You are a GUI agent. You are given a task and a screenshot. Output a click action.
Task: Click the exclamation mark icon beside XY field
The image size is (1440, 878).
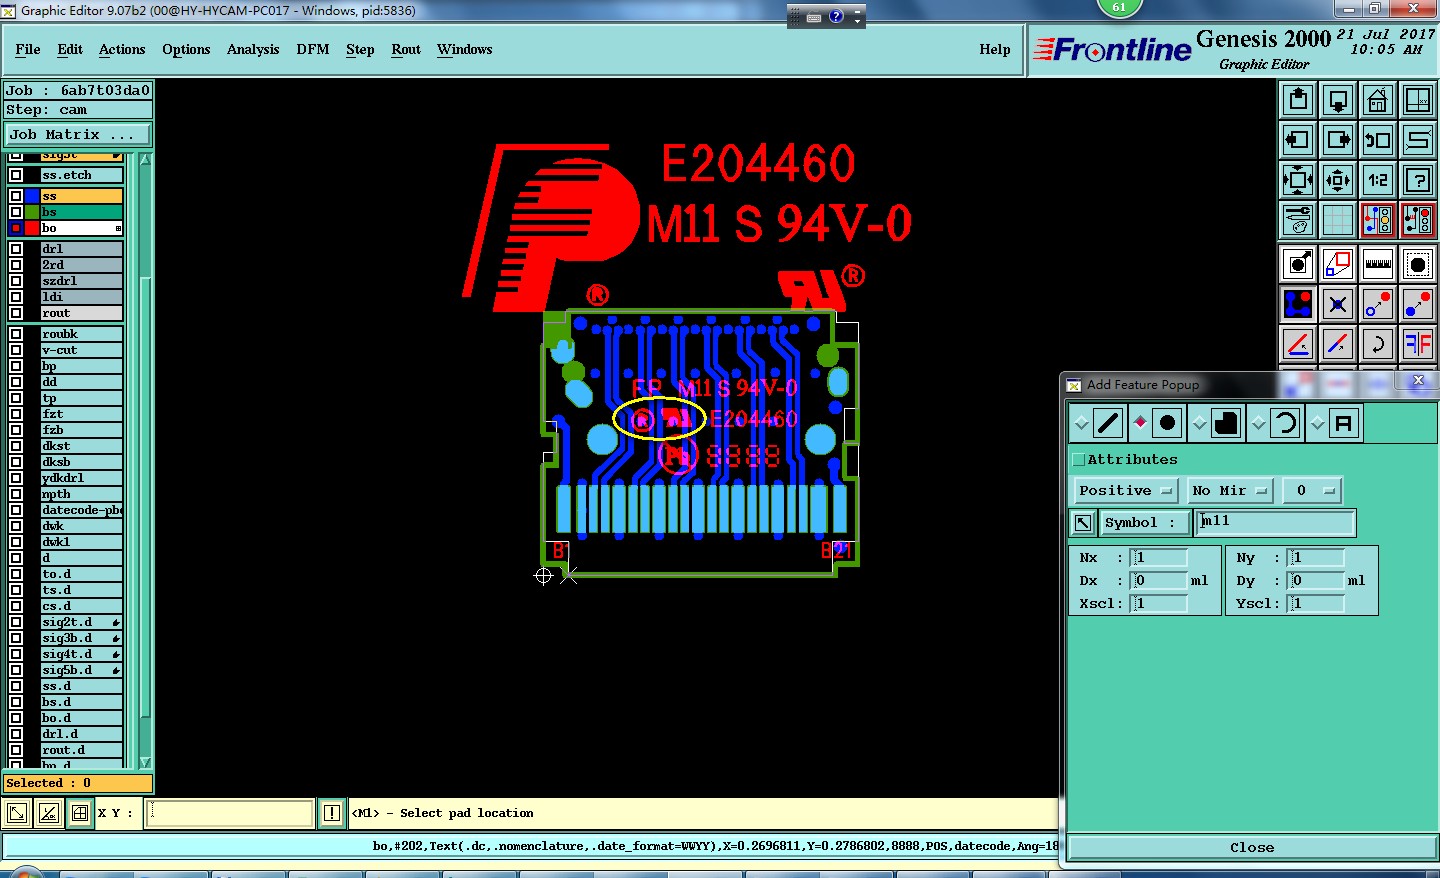point(332,813)
